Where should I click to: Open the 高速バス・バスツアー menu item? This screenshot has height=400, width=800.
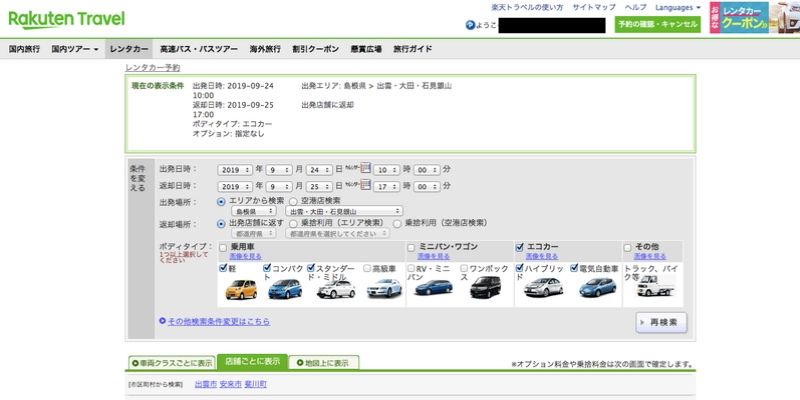coord(198,49)
